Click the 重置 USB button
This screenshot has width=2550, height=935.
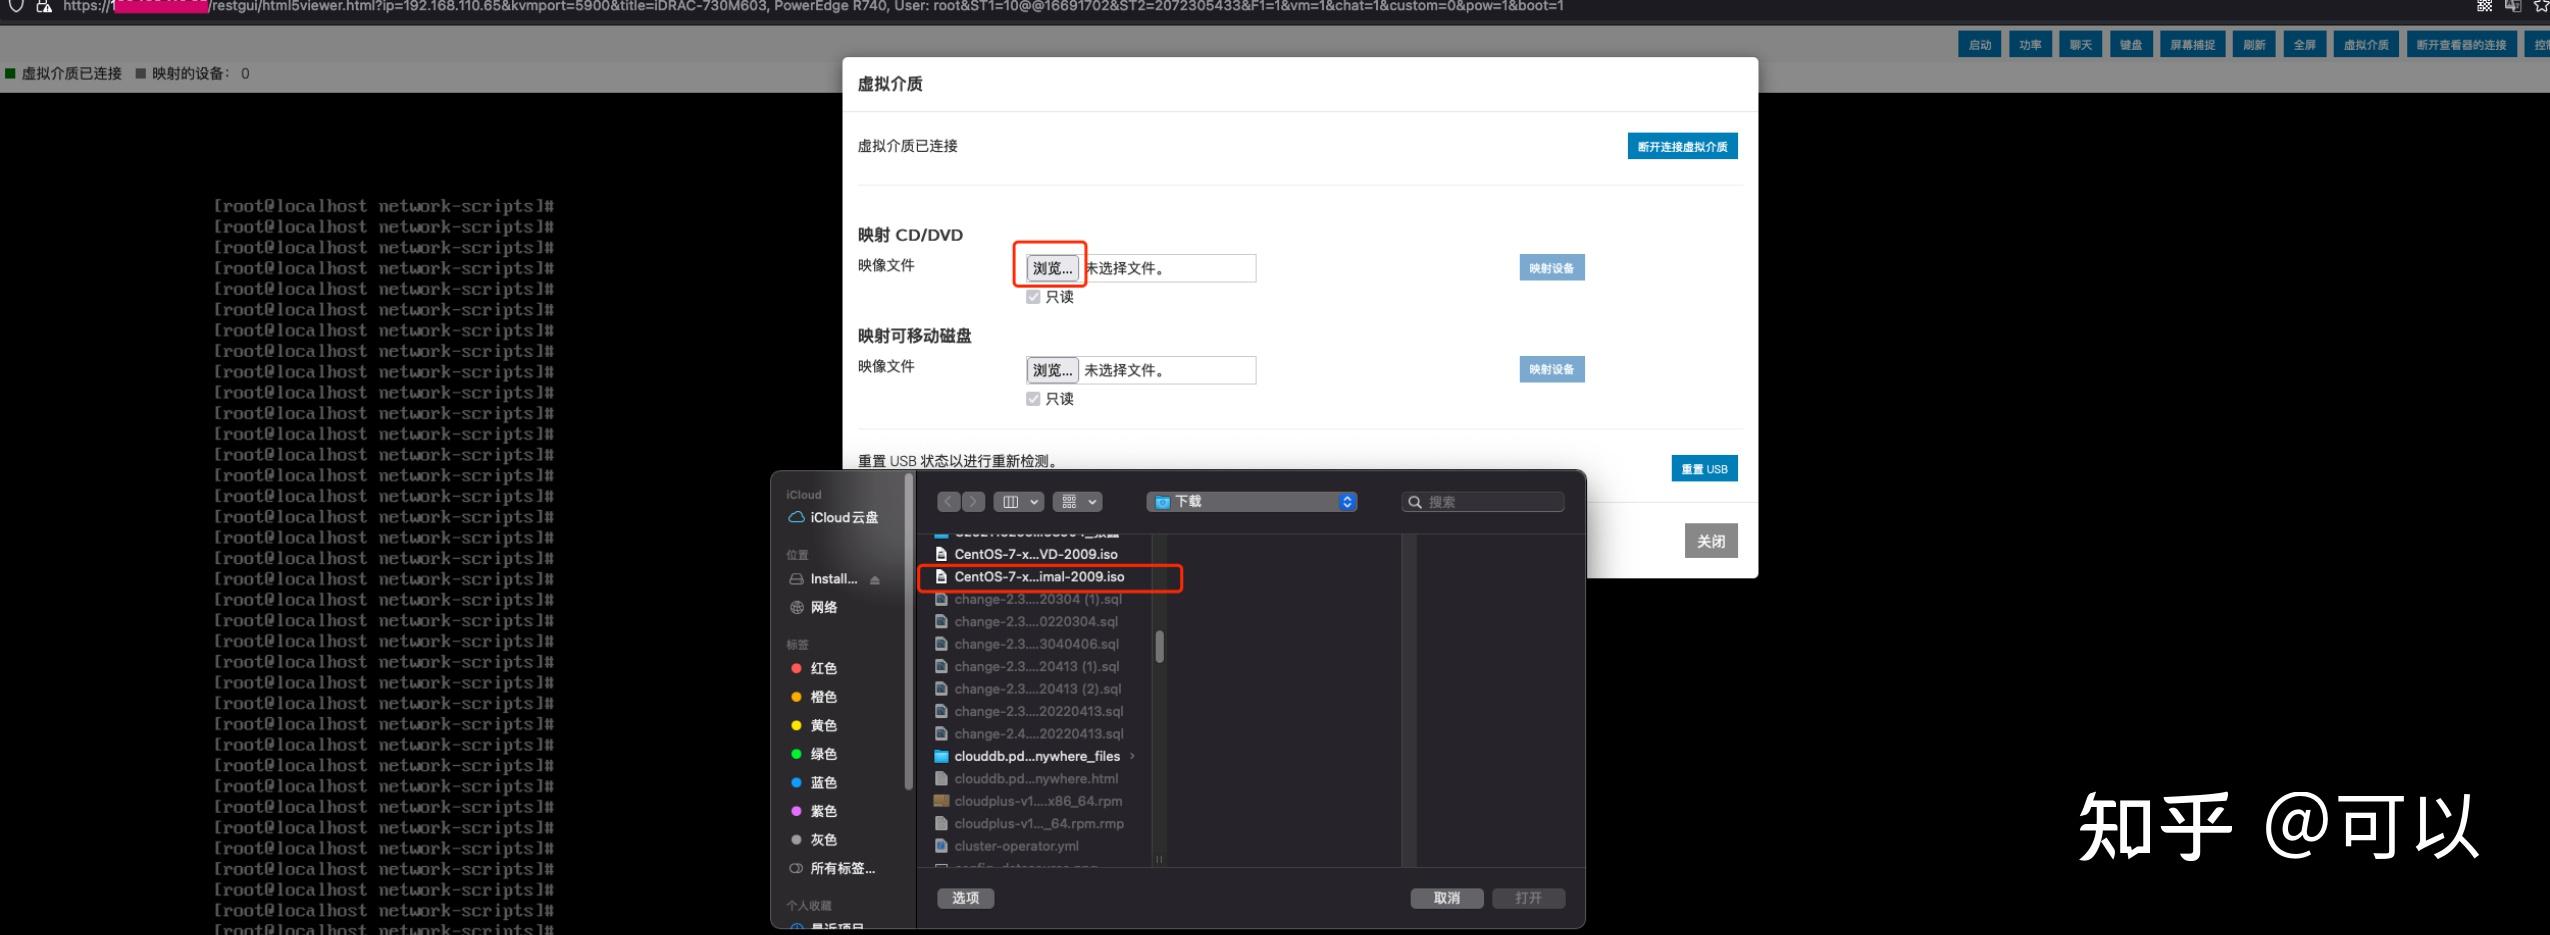1704,469
